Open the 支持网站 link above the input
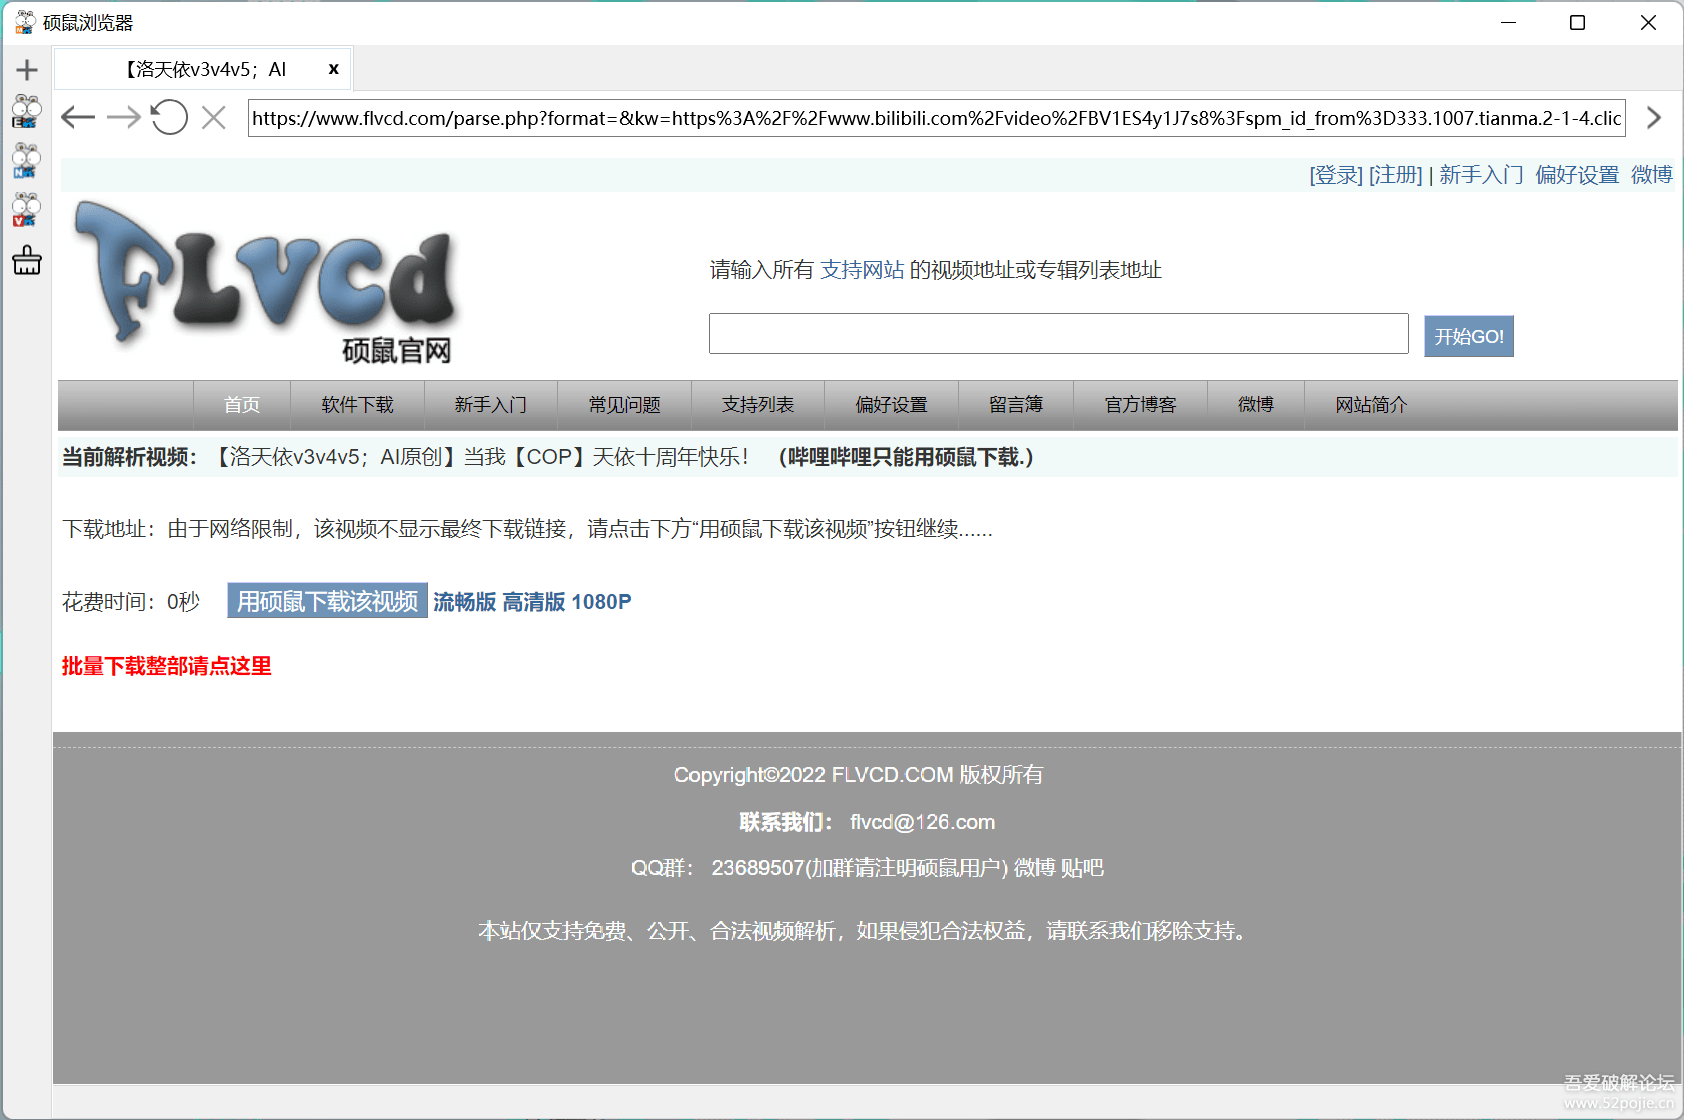 click(861, 270)
